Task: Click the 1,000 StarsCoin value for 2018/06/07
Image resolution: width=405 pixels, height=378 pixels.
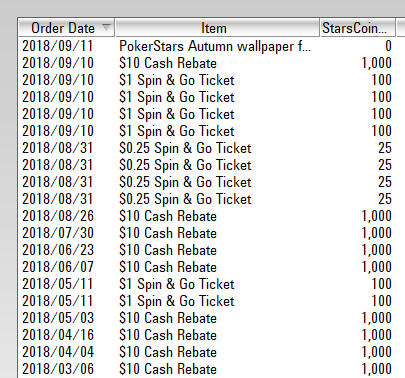Action: click(376, 267)
